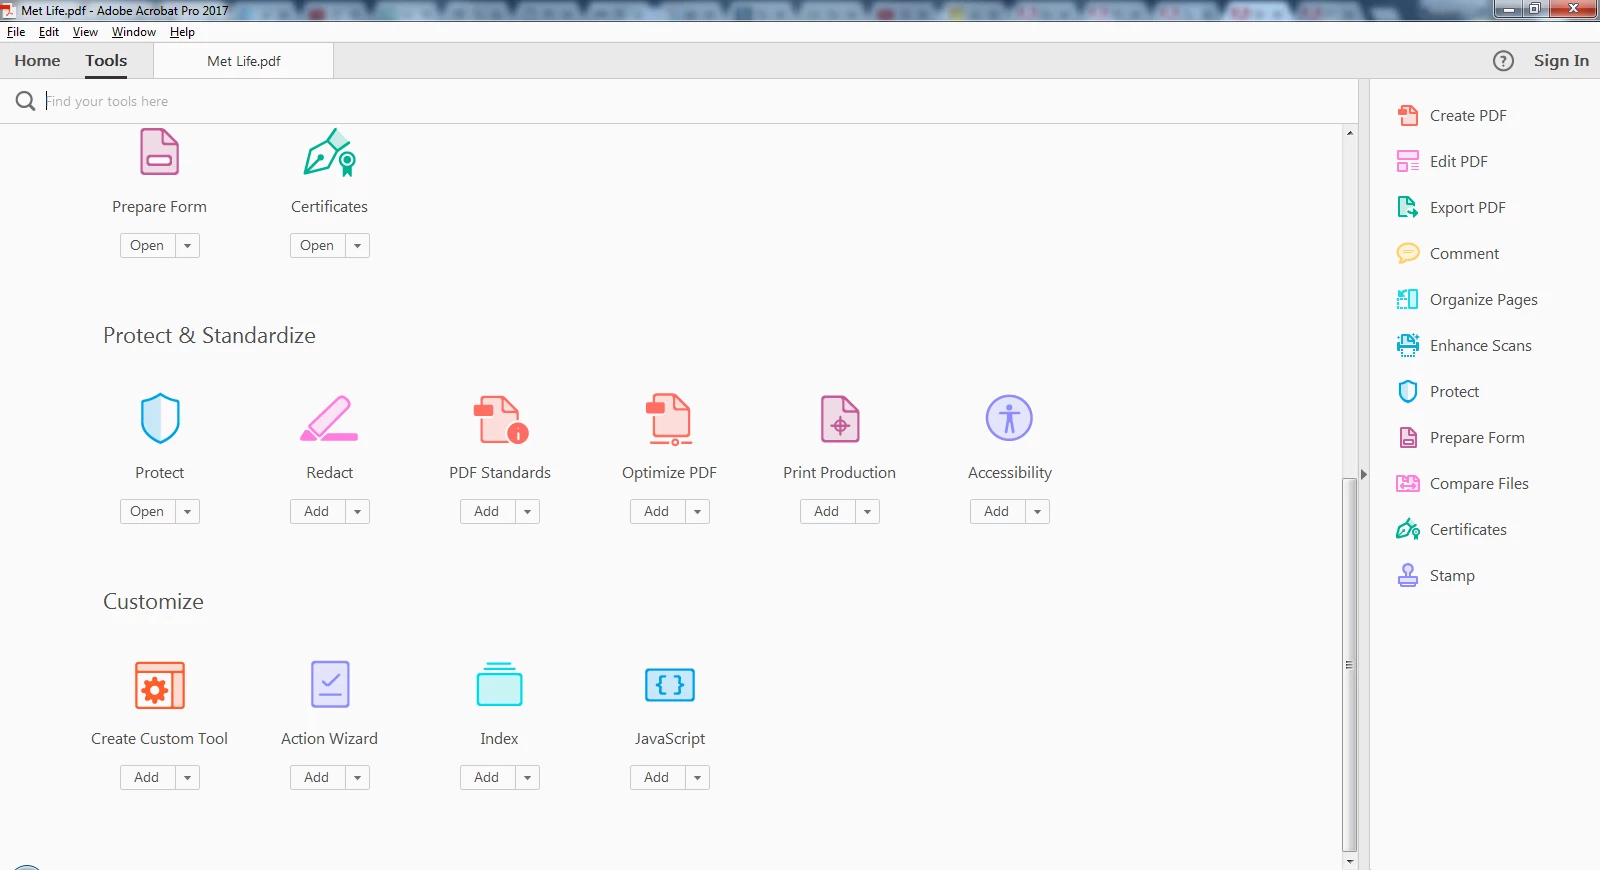Select the JavaScript braces icon
1600x870 pixels.
coord(670,685)
